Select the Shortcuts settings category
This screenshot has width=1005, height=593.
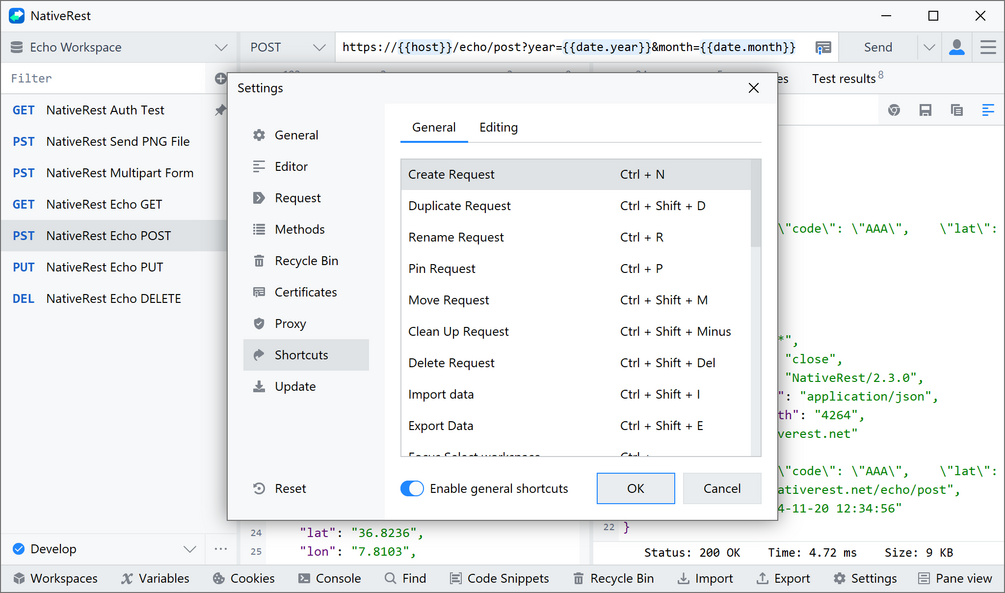306,355
